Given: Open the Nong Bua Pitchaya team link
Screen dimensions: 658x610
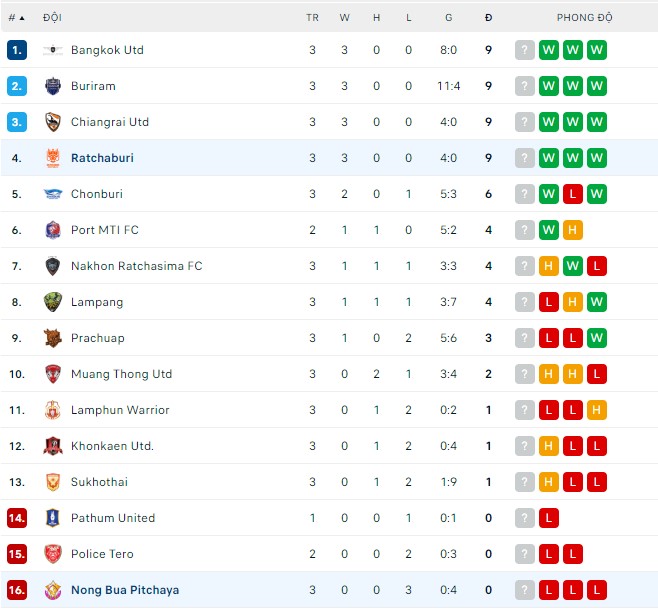Looking at the screenshot, I should coord(125,590).
